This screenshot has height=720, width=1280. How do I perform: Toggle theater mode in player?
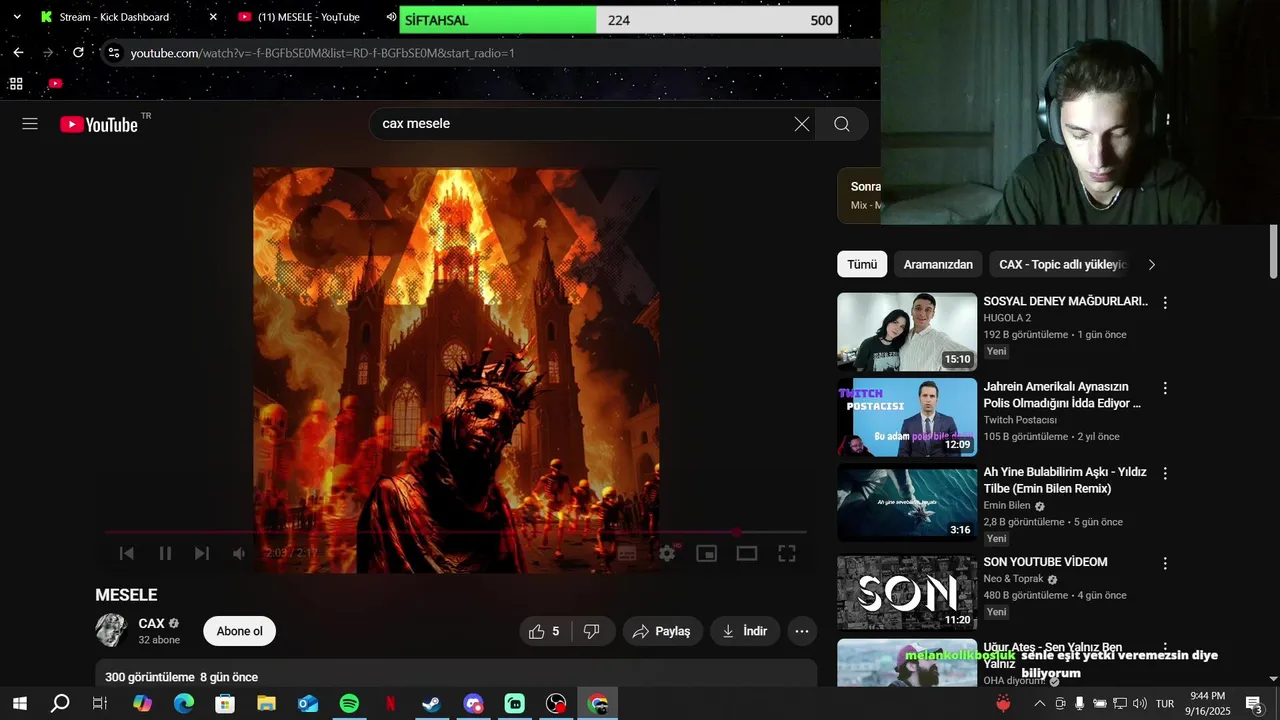(x=747, y=553)
